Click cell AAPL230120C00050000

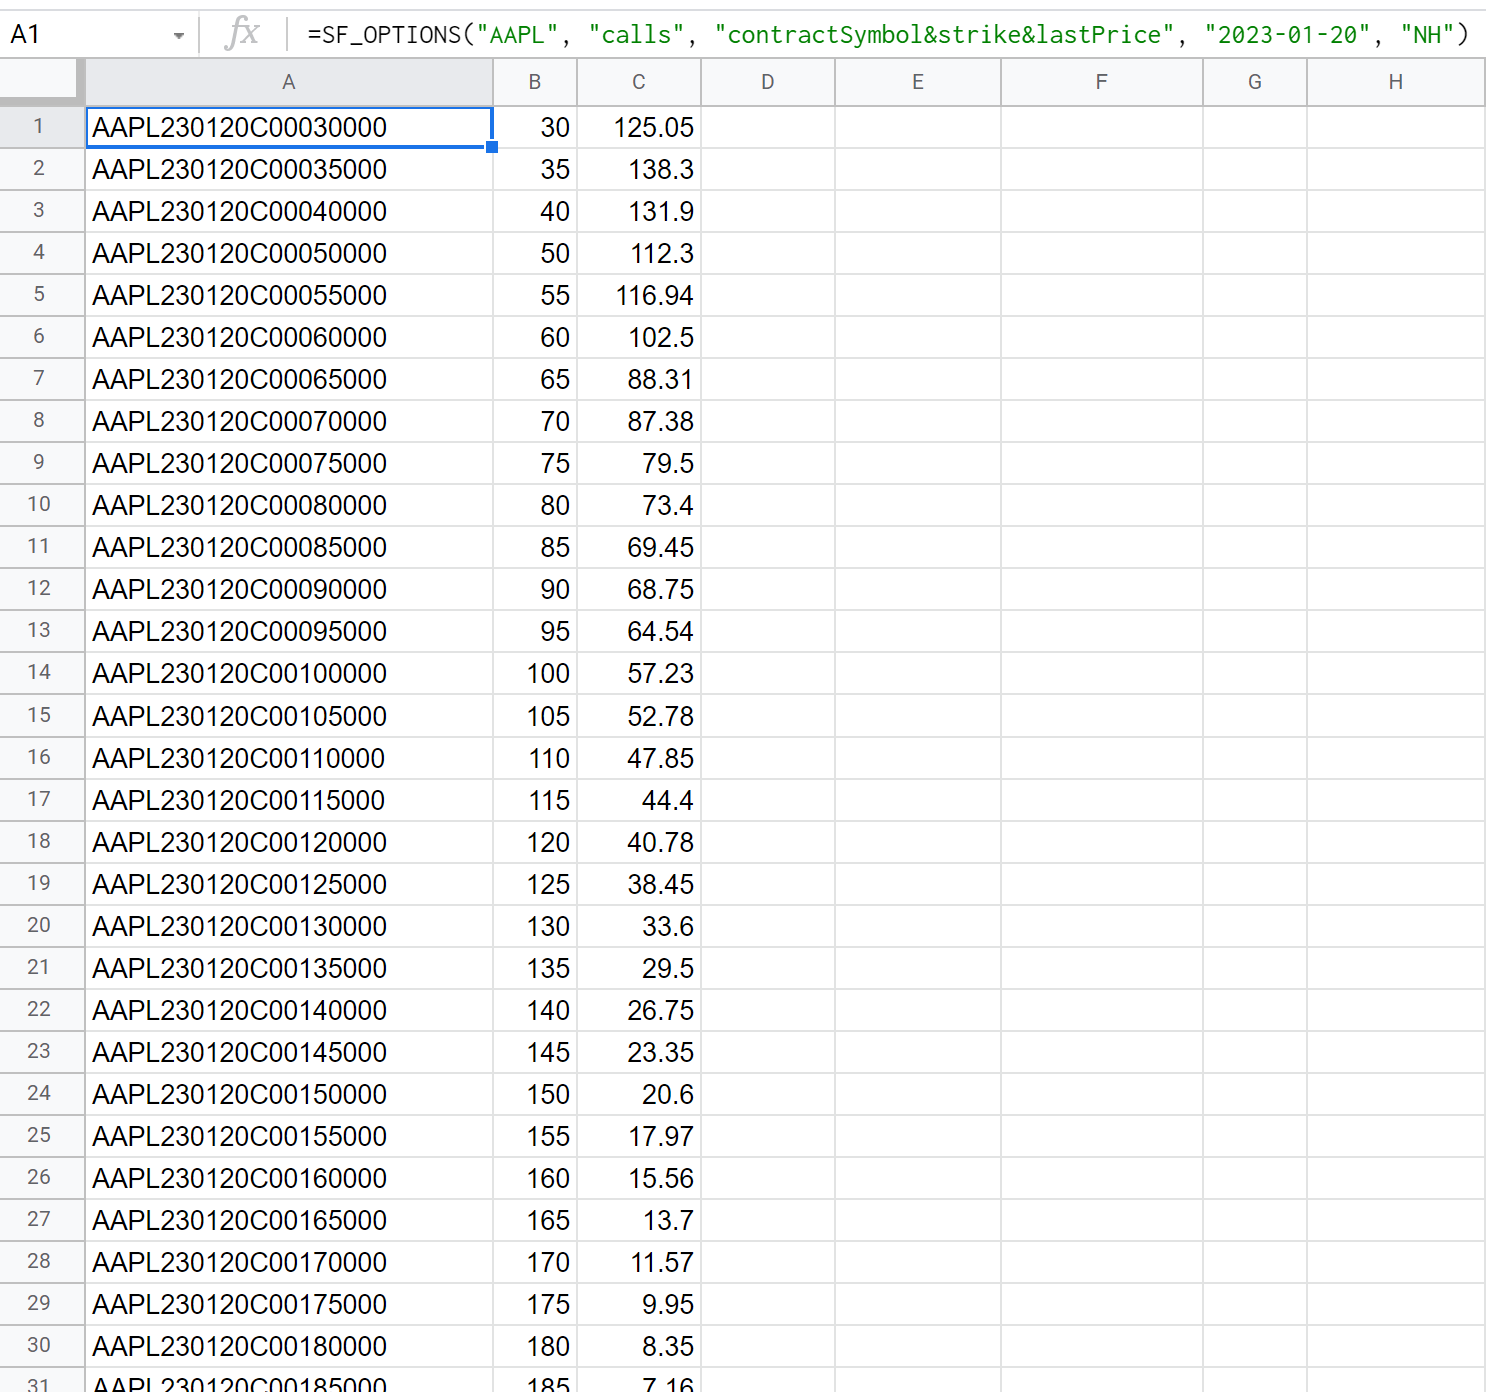tap(289, 253)
